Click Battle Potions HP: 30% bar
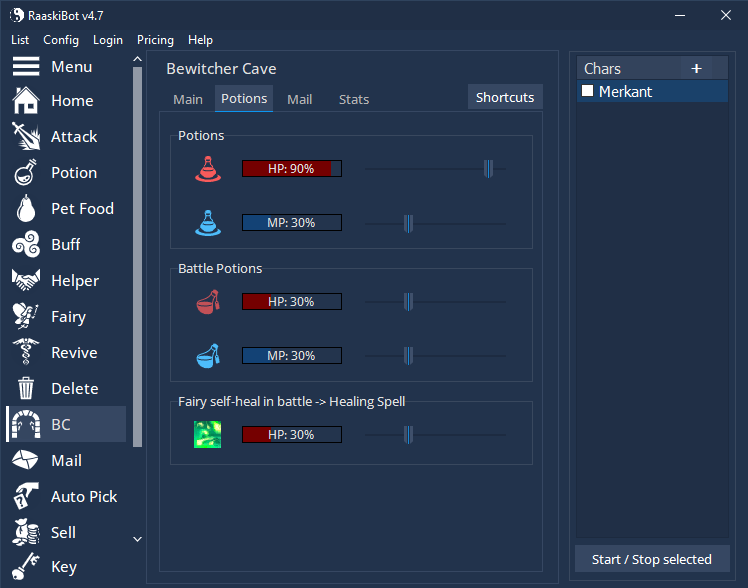The width and height of the screenshot is (748, 588). [x=292, y=302]
